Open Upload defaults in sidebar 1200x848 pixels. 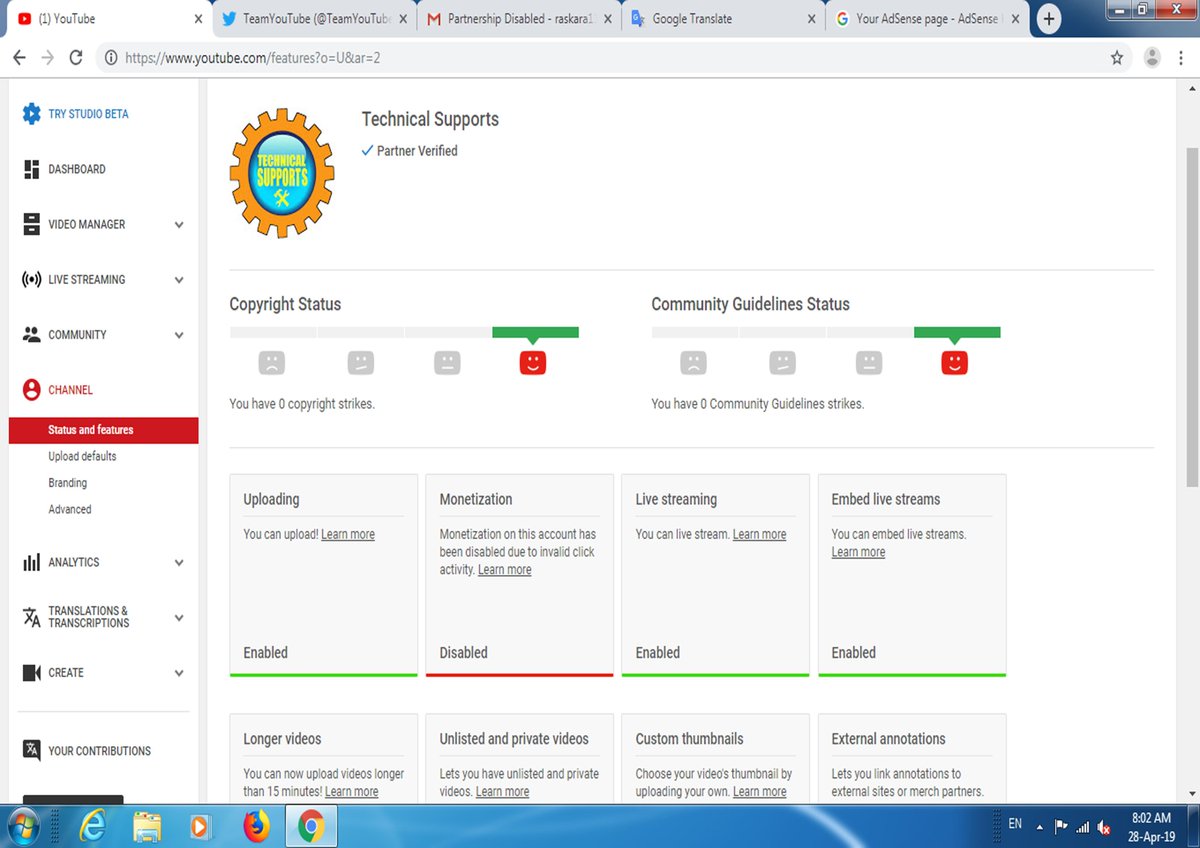(82, 456)
